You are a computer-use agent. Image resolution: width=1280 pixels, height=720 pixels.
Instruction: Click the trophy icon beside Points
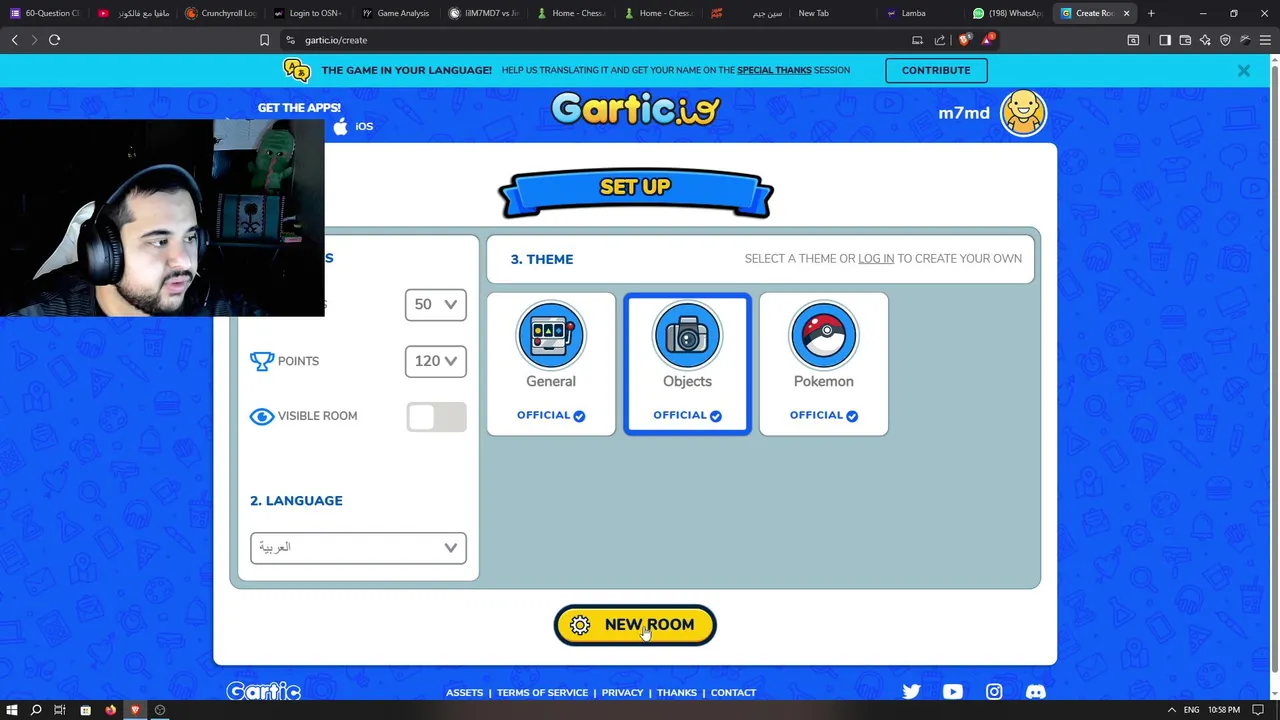262,361
